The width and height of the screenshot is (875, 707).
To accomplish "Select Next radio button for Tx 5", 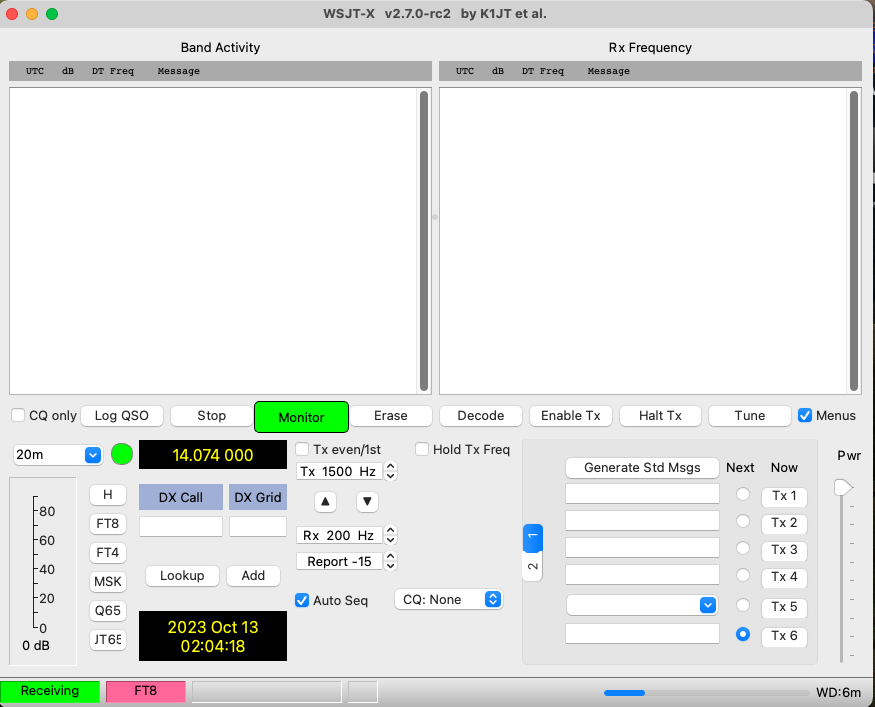I will coord(743,605).
